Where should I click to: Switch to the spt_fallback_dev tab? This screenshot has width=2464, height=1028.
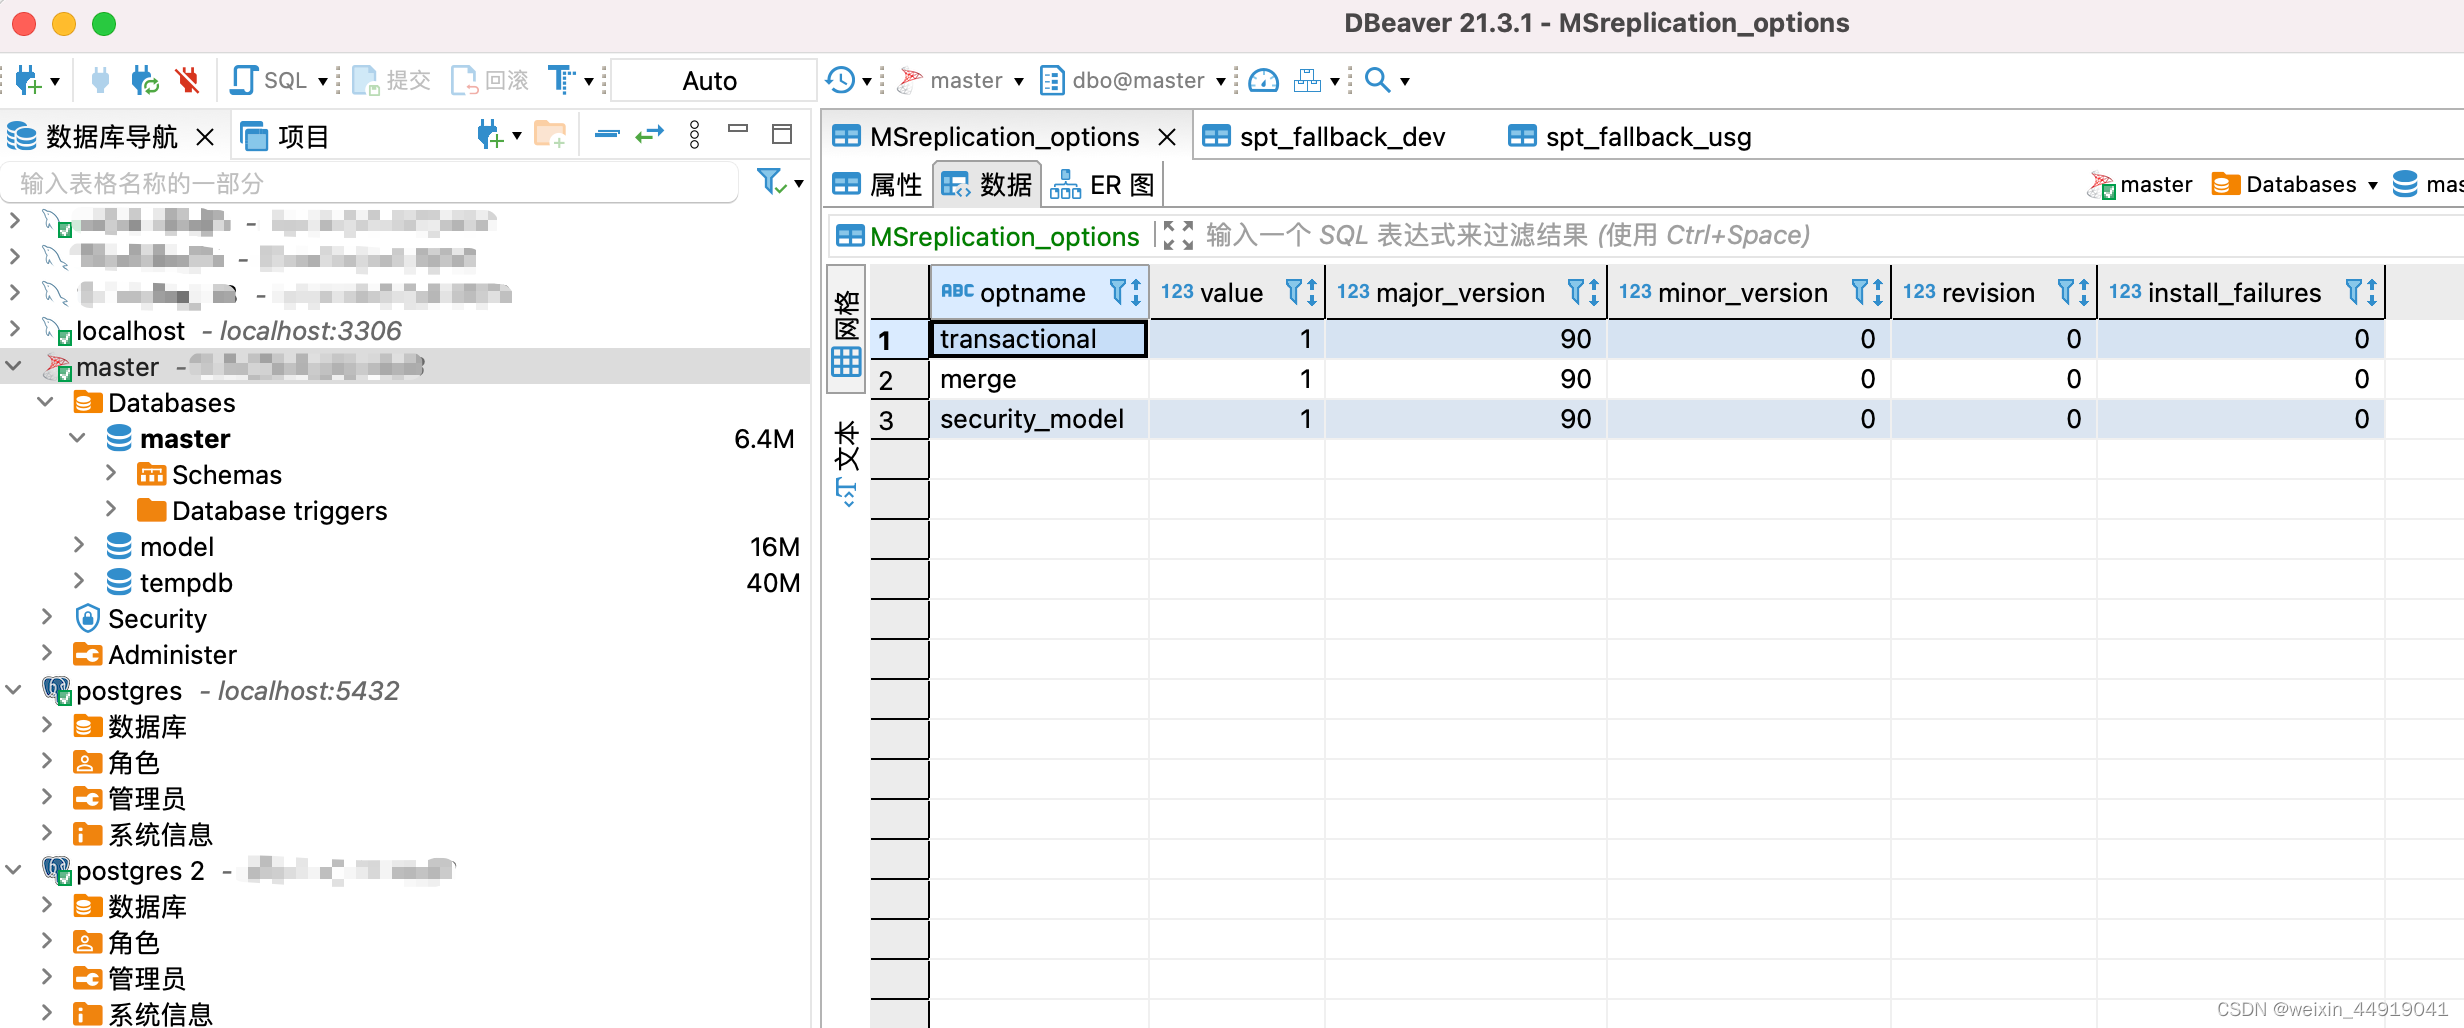pyautogui.click(x=1340, y=136)
